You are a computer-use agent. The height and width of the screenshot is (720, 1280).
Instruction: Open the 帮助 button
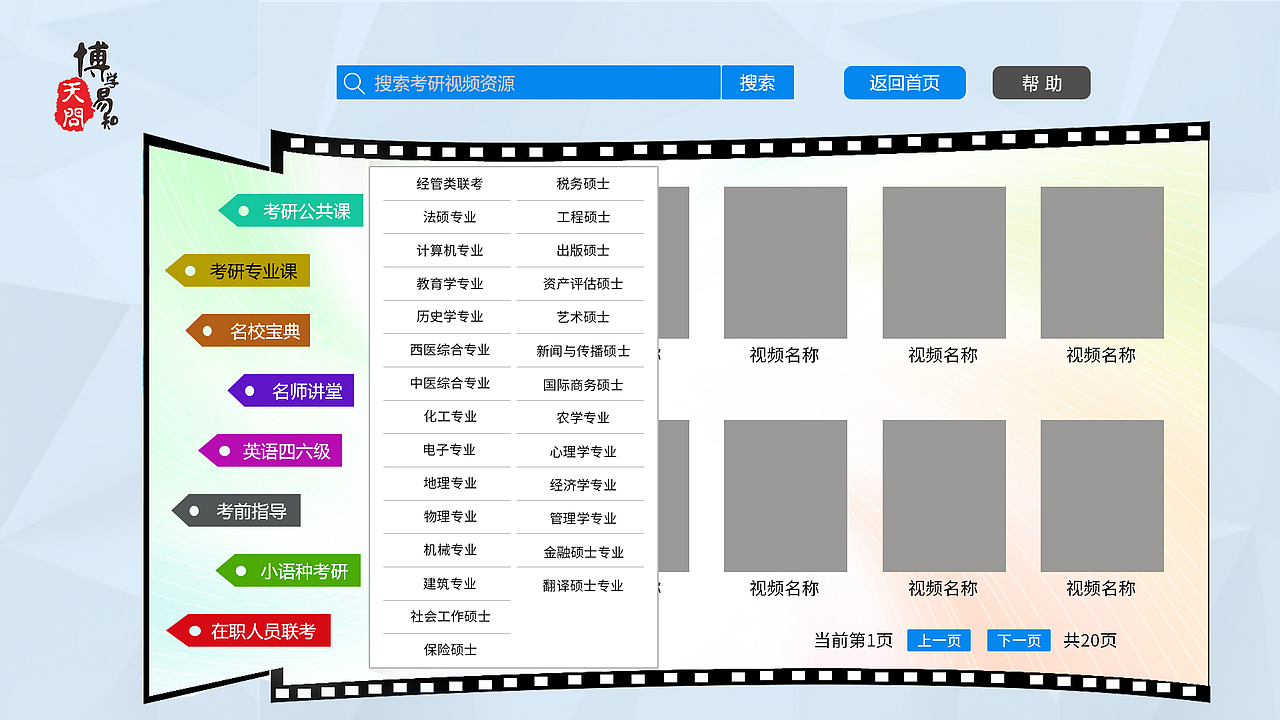[1041, 83]
